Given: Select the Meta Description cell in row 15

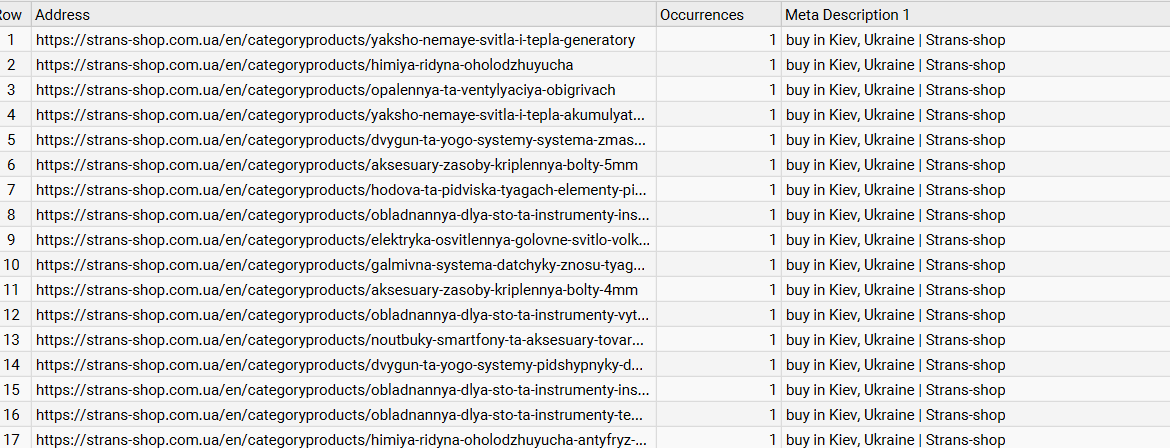Looking at the screenshot, I should click(x=975, y=390).
